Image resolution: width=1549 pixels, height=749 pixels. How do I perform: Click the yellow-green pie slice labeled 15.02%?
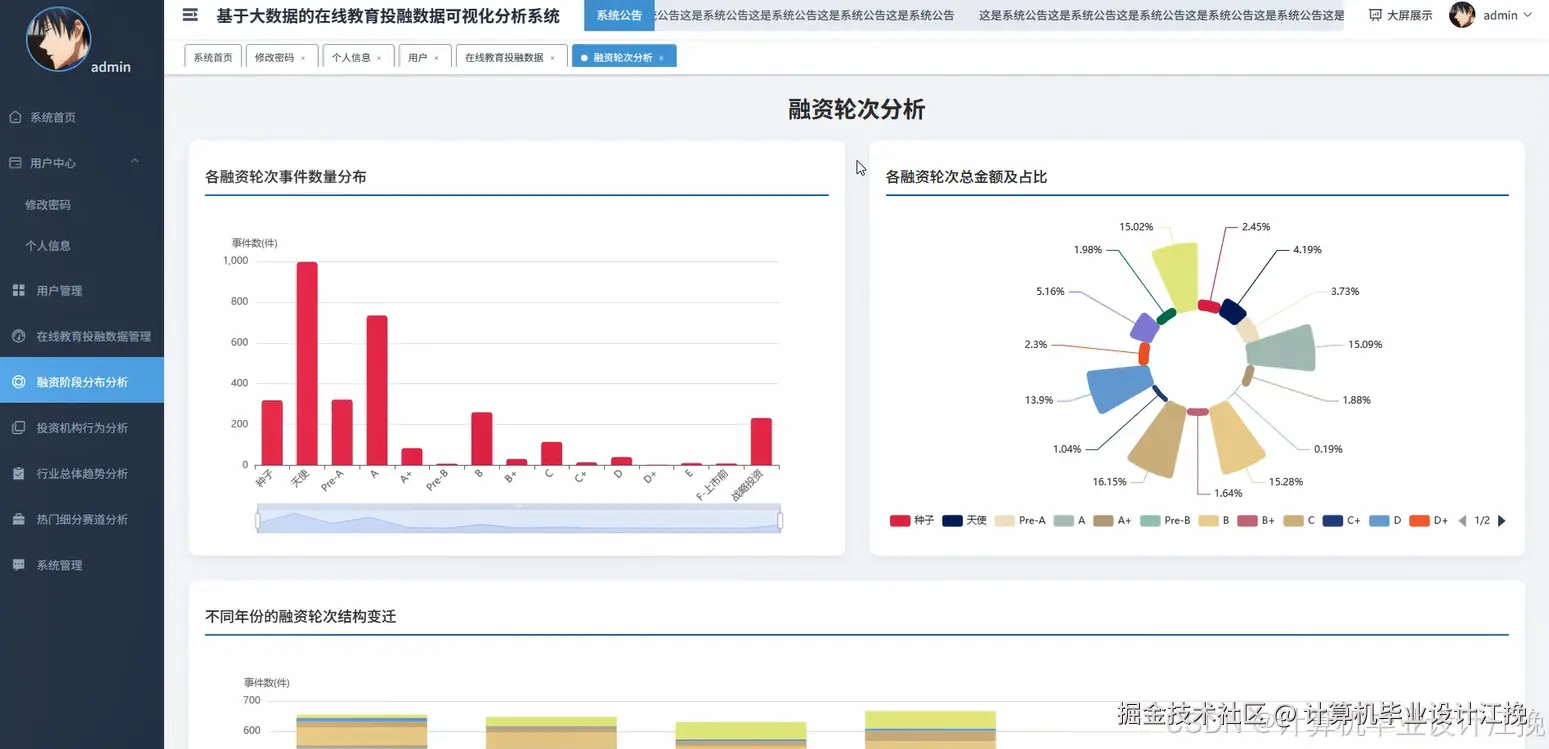[x=1176, y=277]
